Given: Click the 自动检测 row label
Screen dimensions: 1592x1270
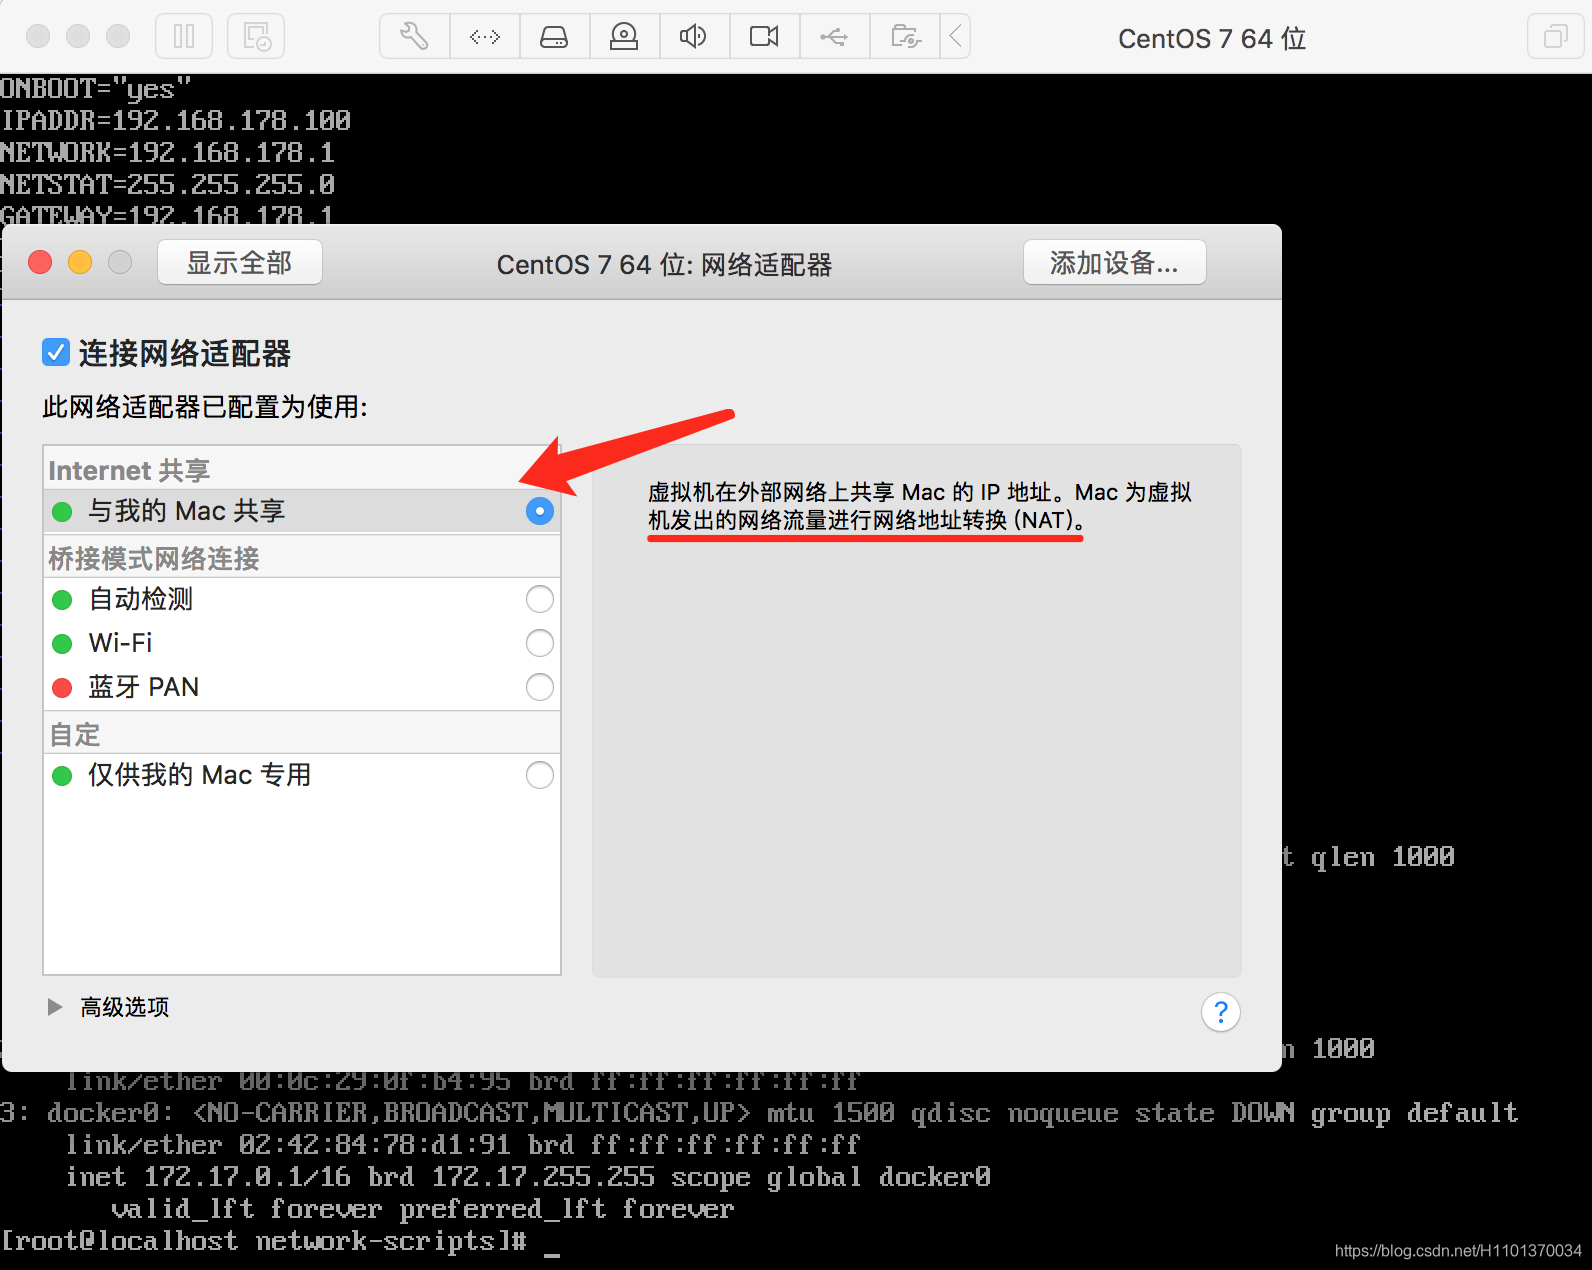Looking at the screenshot, I should coord(141,599).
